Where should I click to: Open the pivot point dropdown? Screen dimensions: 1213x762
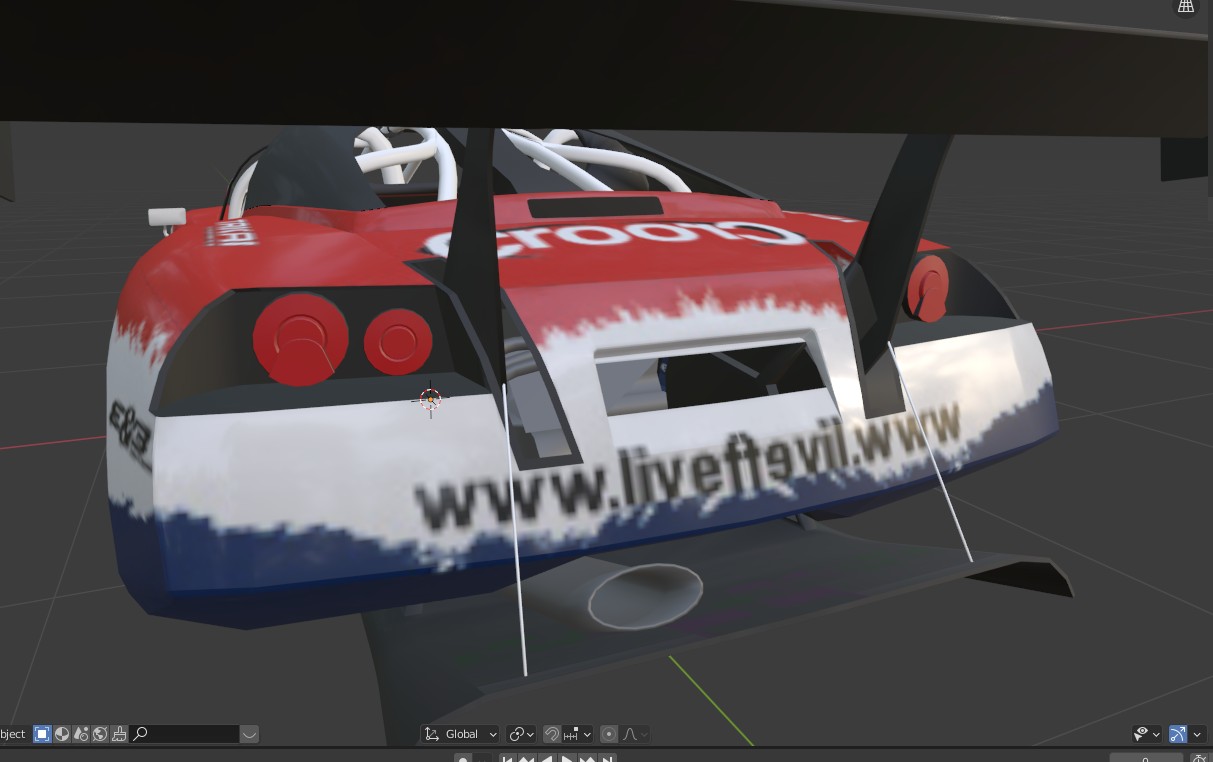point(521,734)
